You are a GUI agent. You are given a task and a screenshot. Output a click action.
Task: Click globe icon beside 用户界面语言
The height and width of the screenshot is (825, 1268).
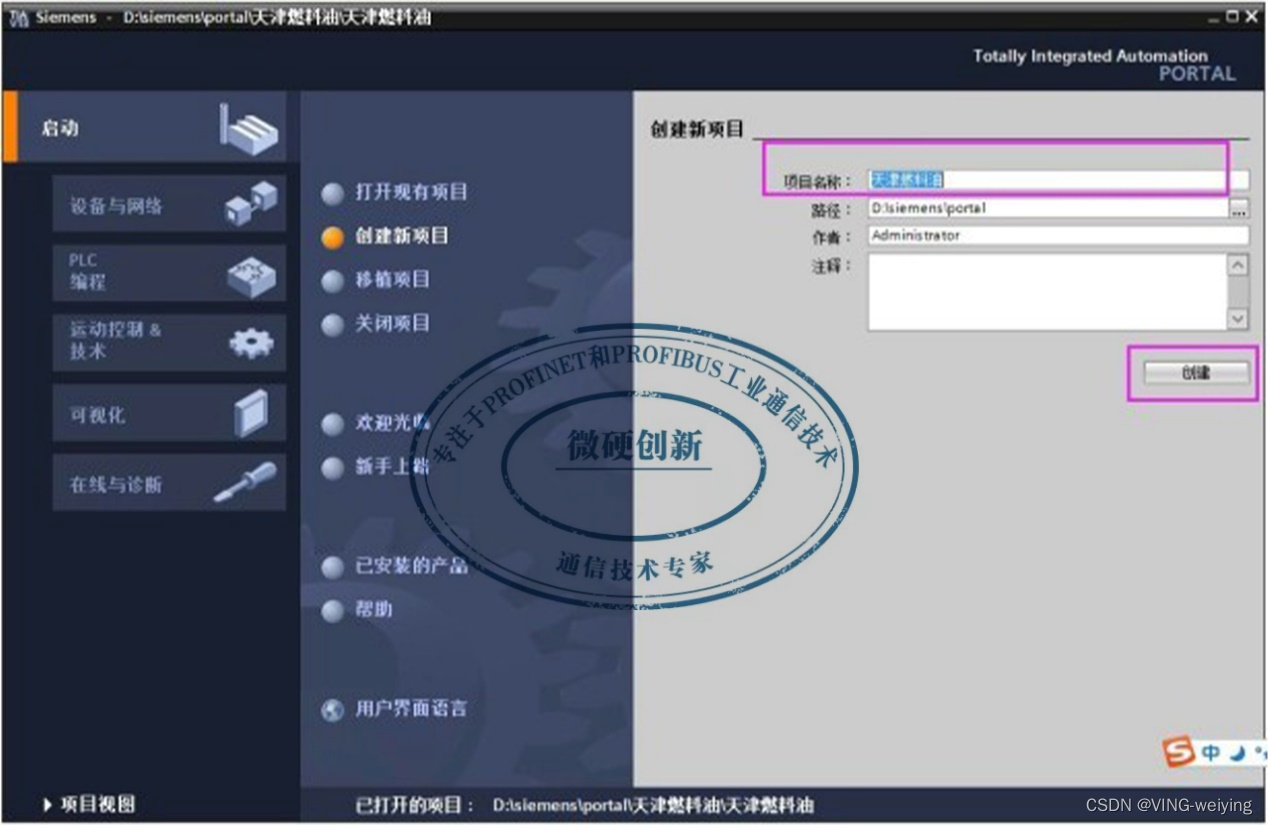(333, 711)
